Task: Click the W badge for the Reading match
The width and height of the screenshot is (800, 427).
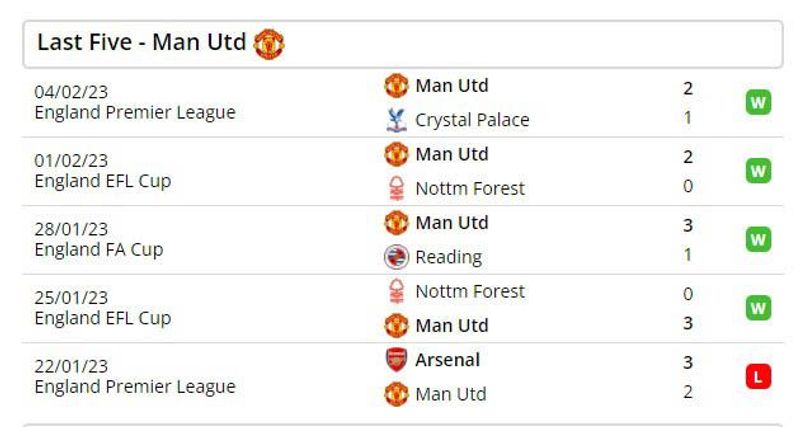Action: tap(758, 240)
